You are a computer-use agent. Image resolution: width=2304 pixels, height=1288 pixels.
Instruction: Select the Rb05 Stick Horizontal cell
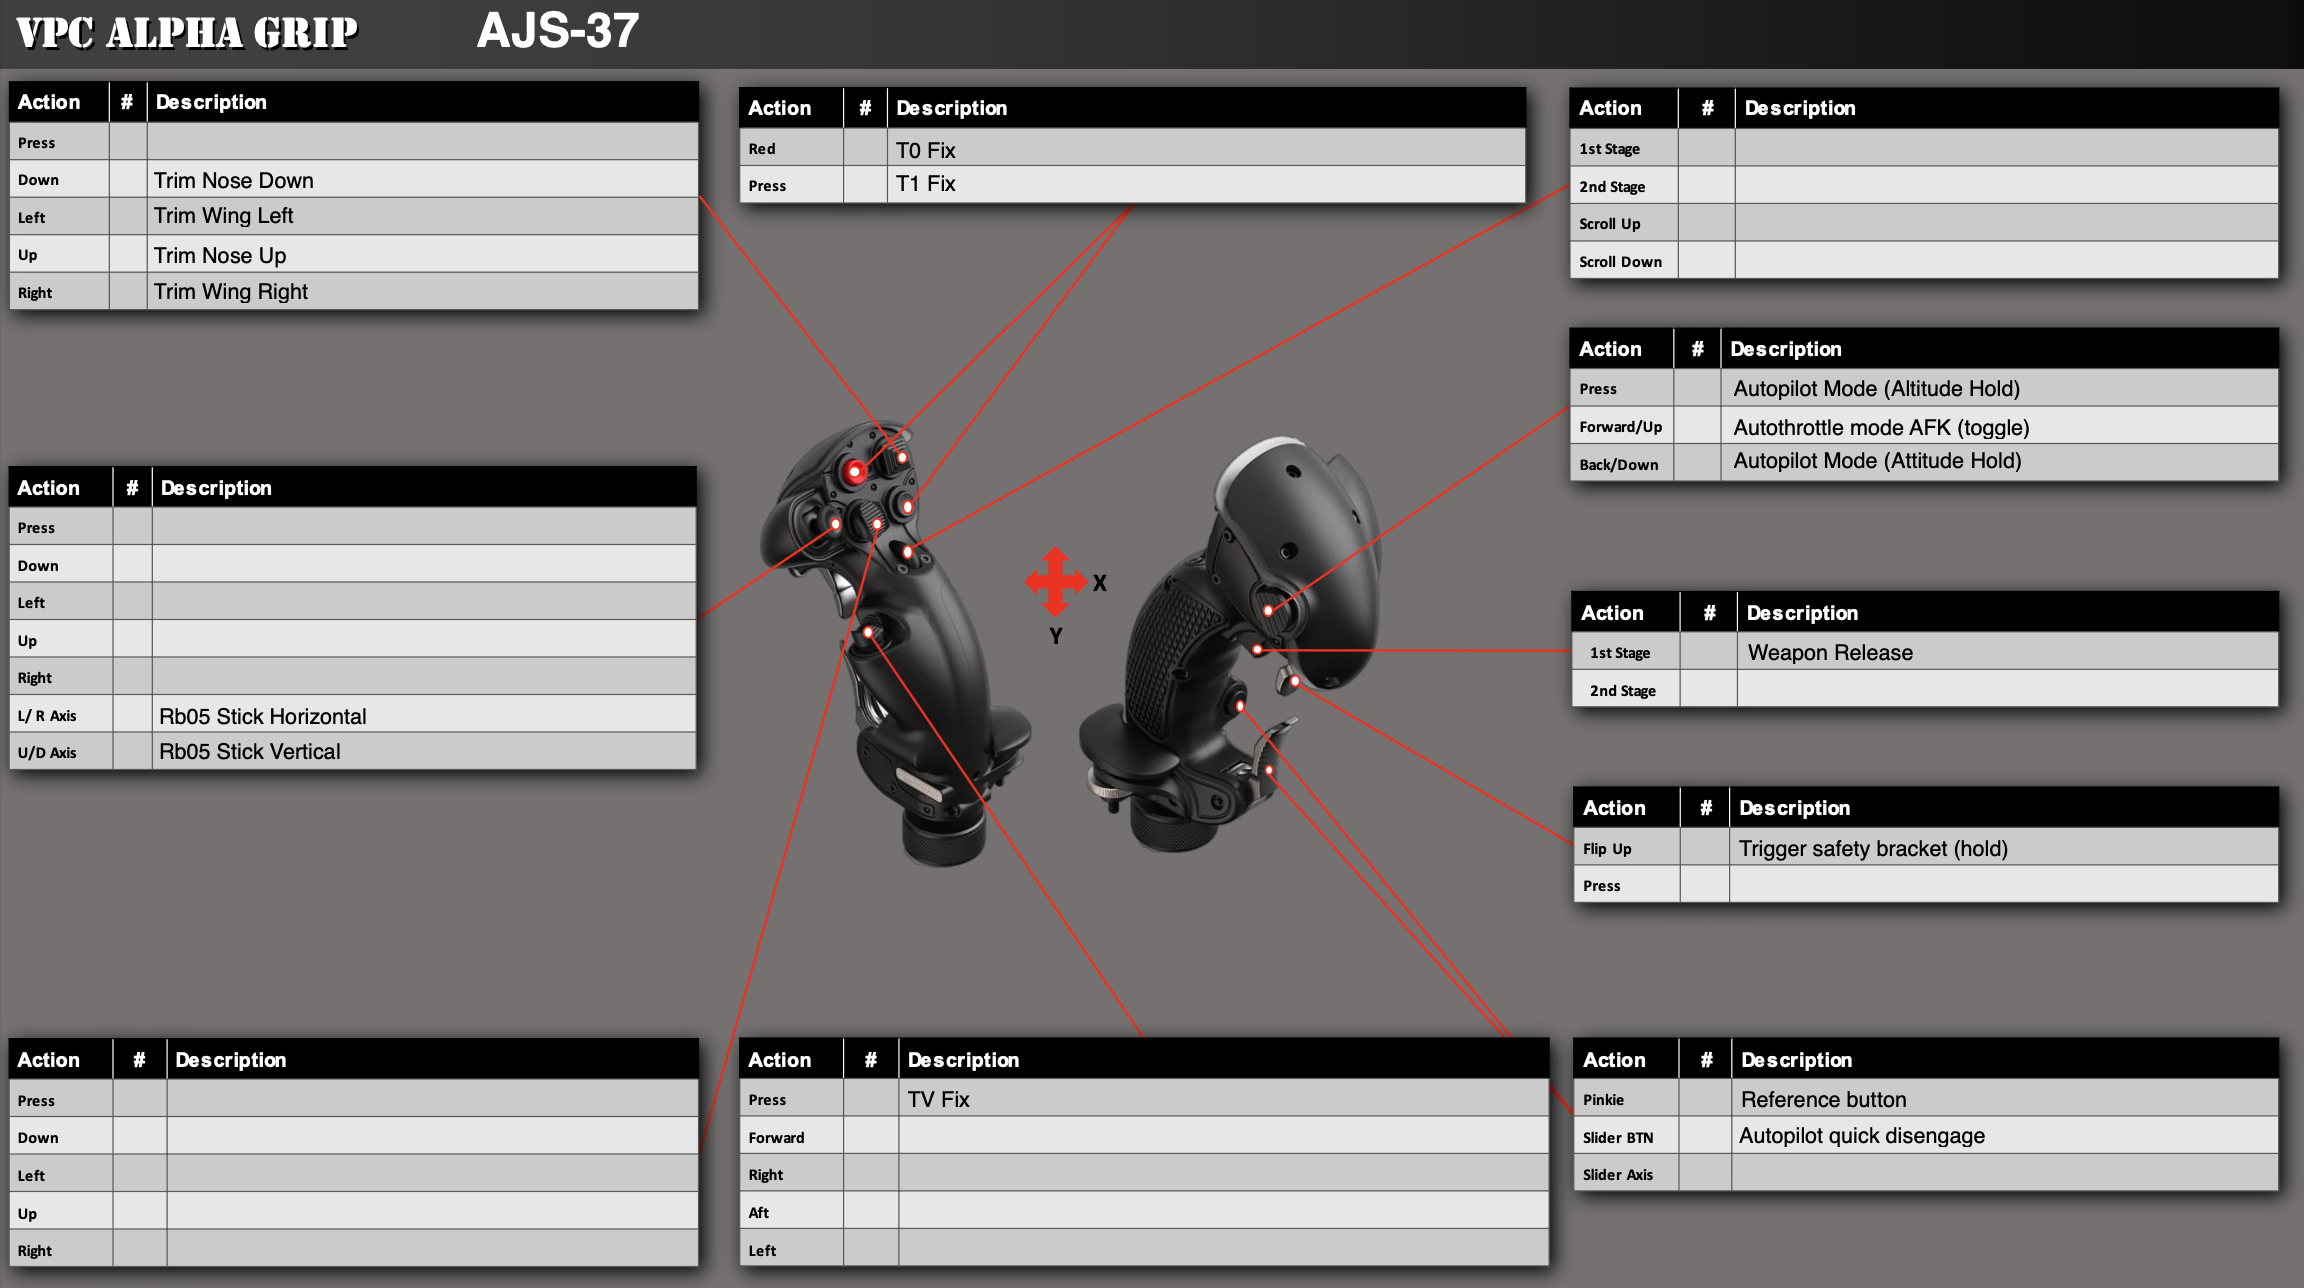coord(424,716)
